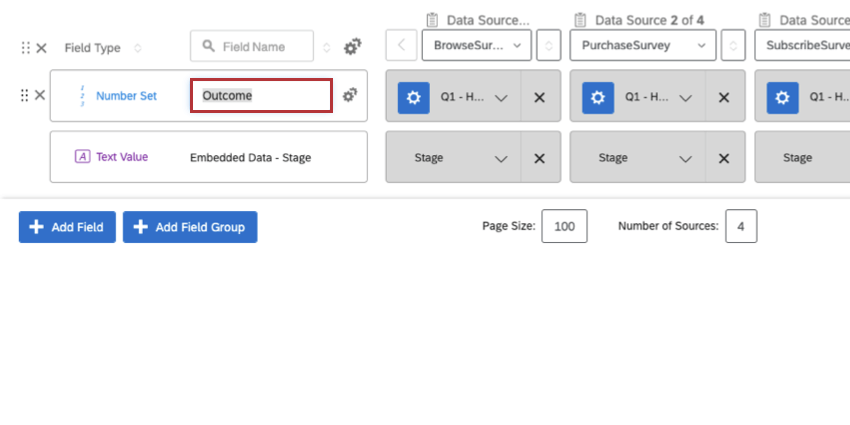Open PurchaseSurvey data source dropdown
The width and height of the screenshot is (850, 425).
tap(642, 45)
